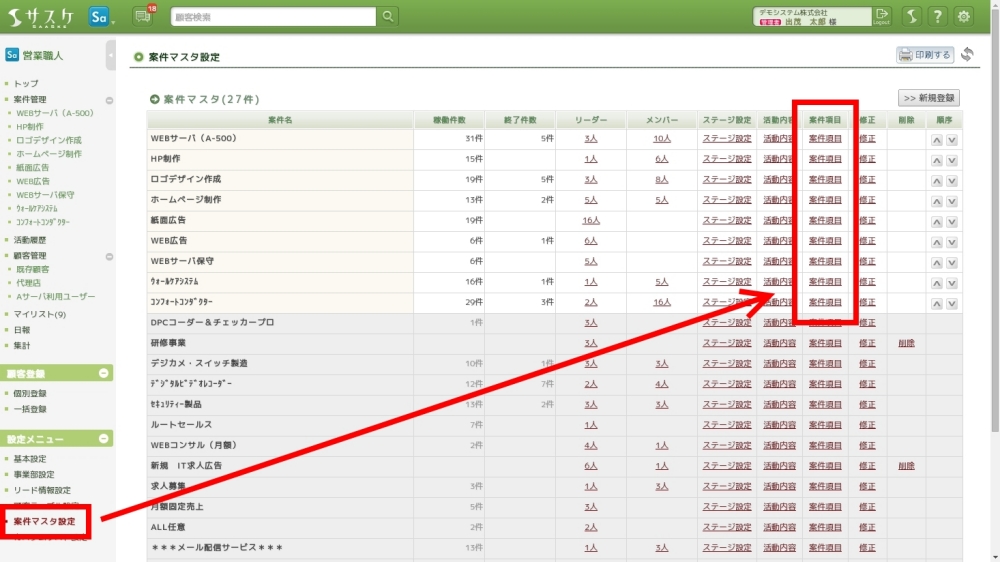Move HP制作 row down

pyautogui.click(x=952, y=159)
